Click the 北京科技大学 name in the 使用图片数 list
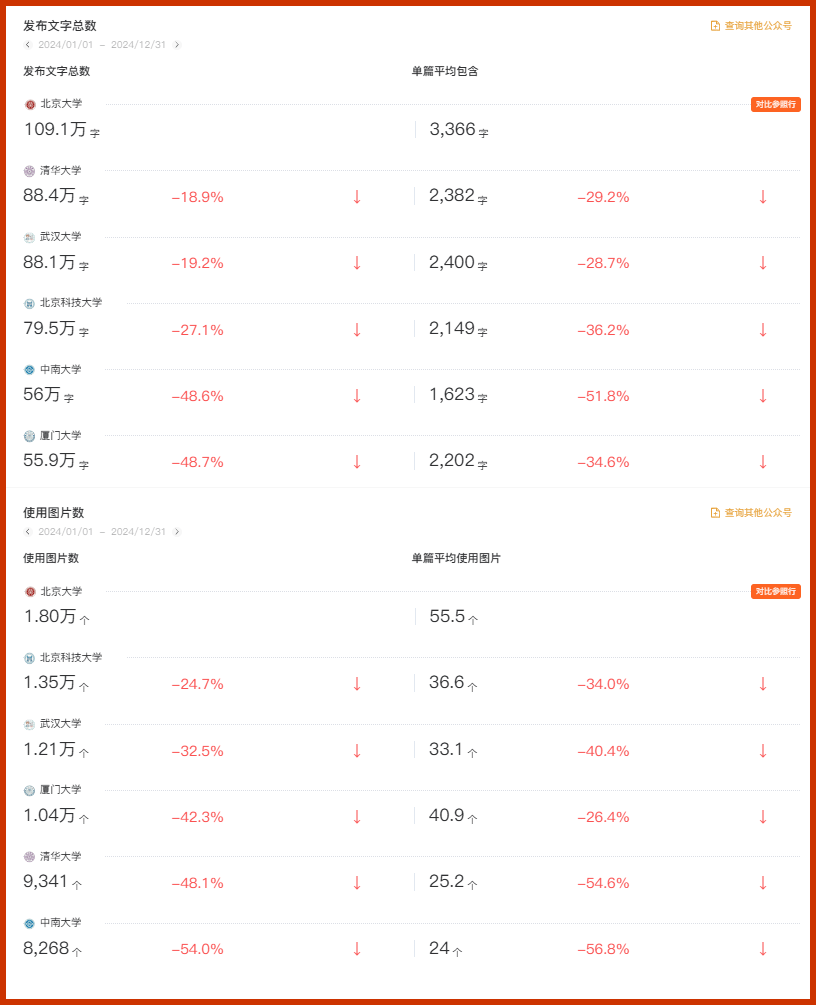The image size is (816, 1005). (71, 658)
